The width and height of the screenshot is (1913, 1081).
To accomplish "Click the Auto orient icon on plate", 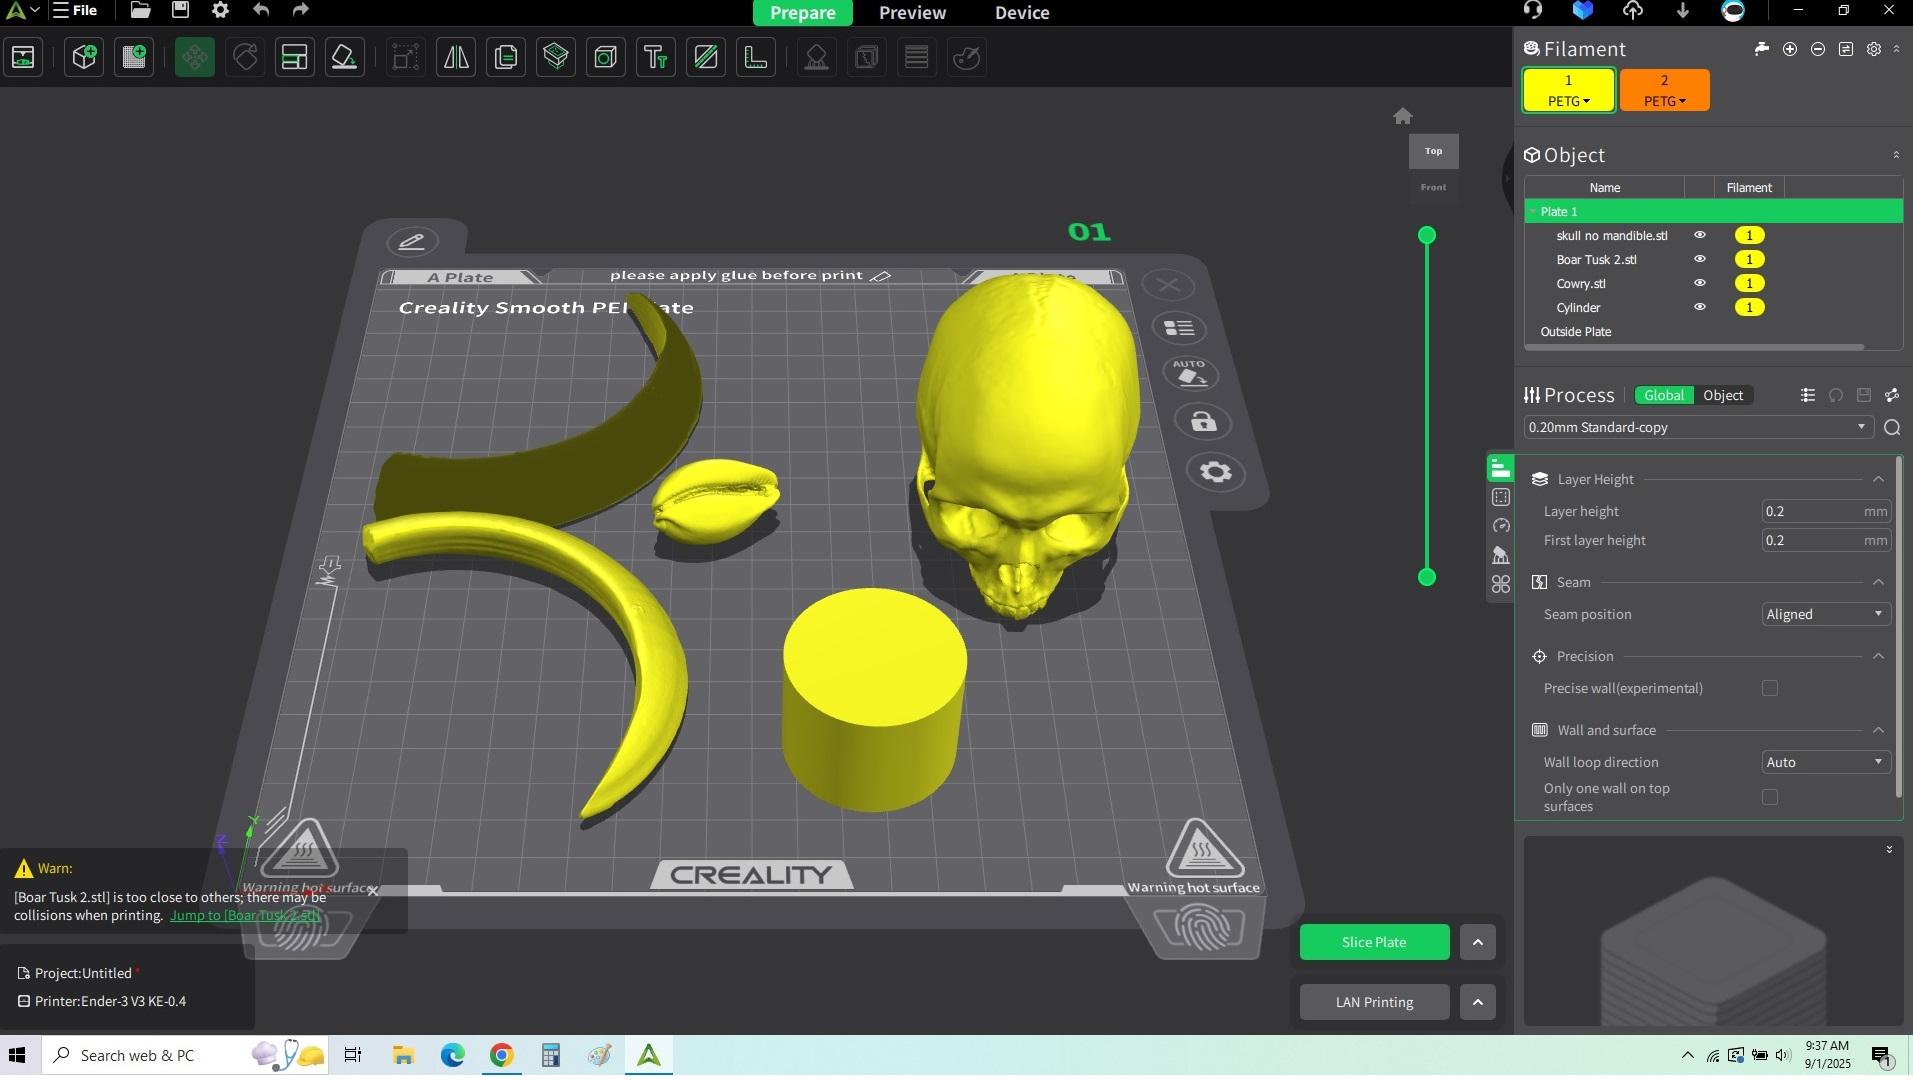I will point(1189,374).
